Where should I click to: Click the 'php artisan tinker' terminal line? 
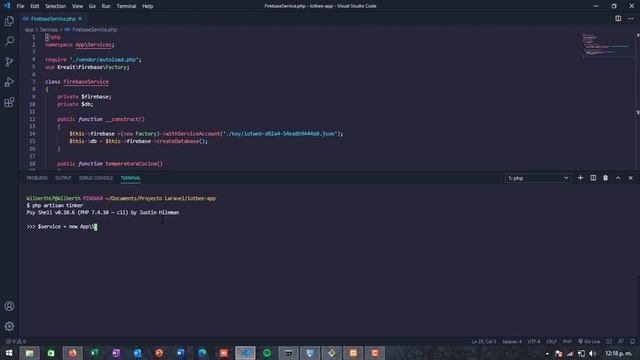click(55, 205)
